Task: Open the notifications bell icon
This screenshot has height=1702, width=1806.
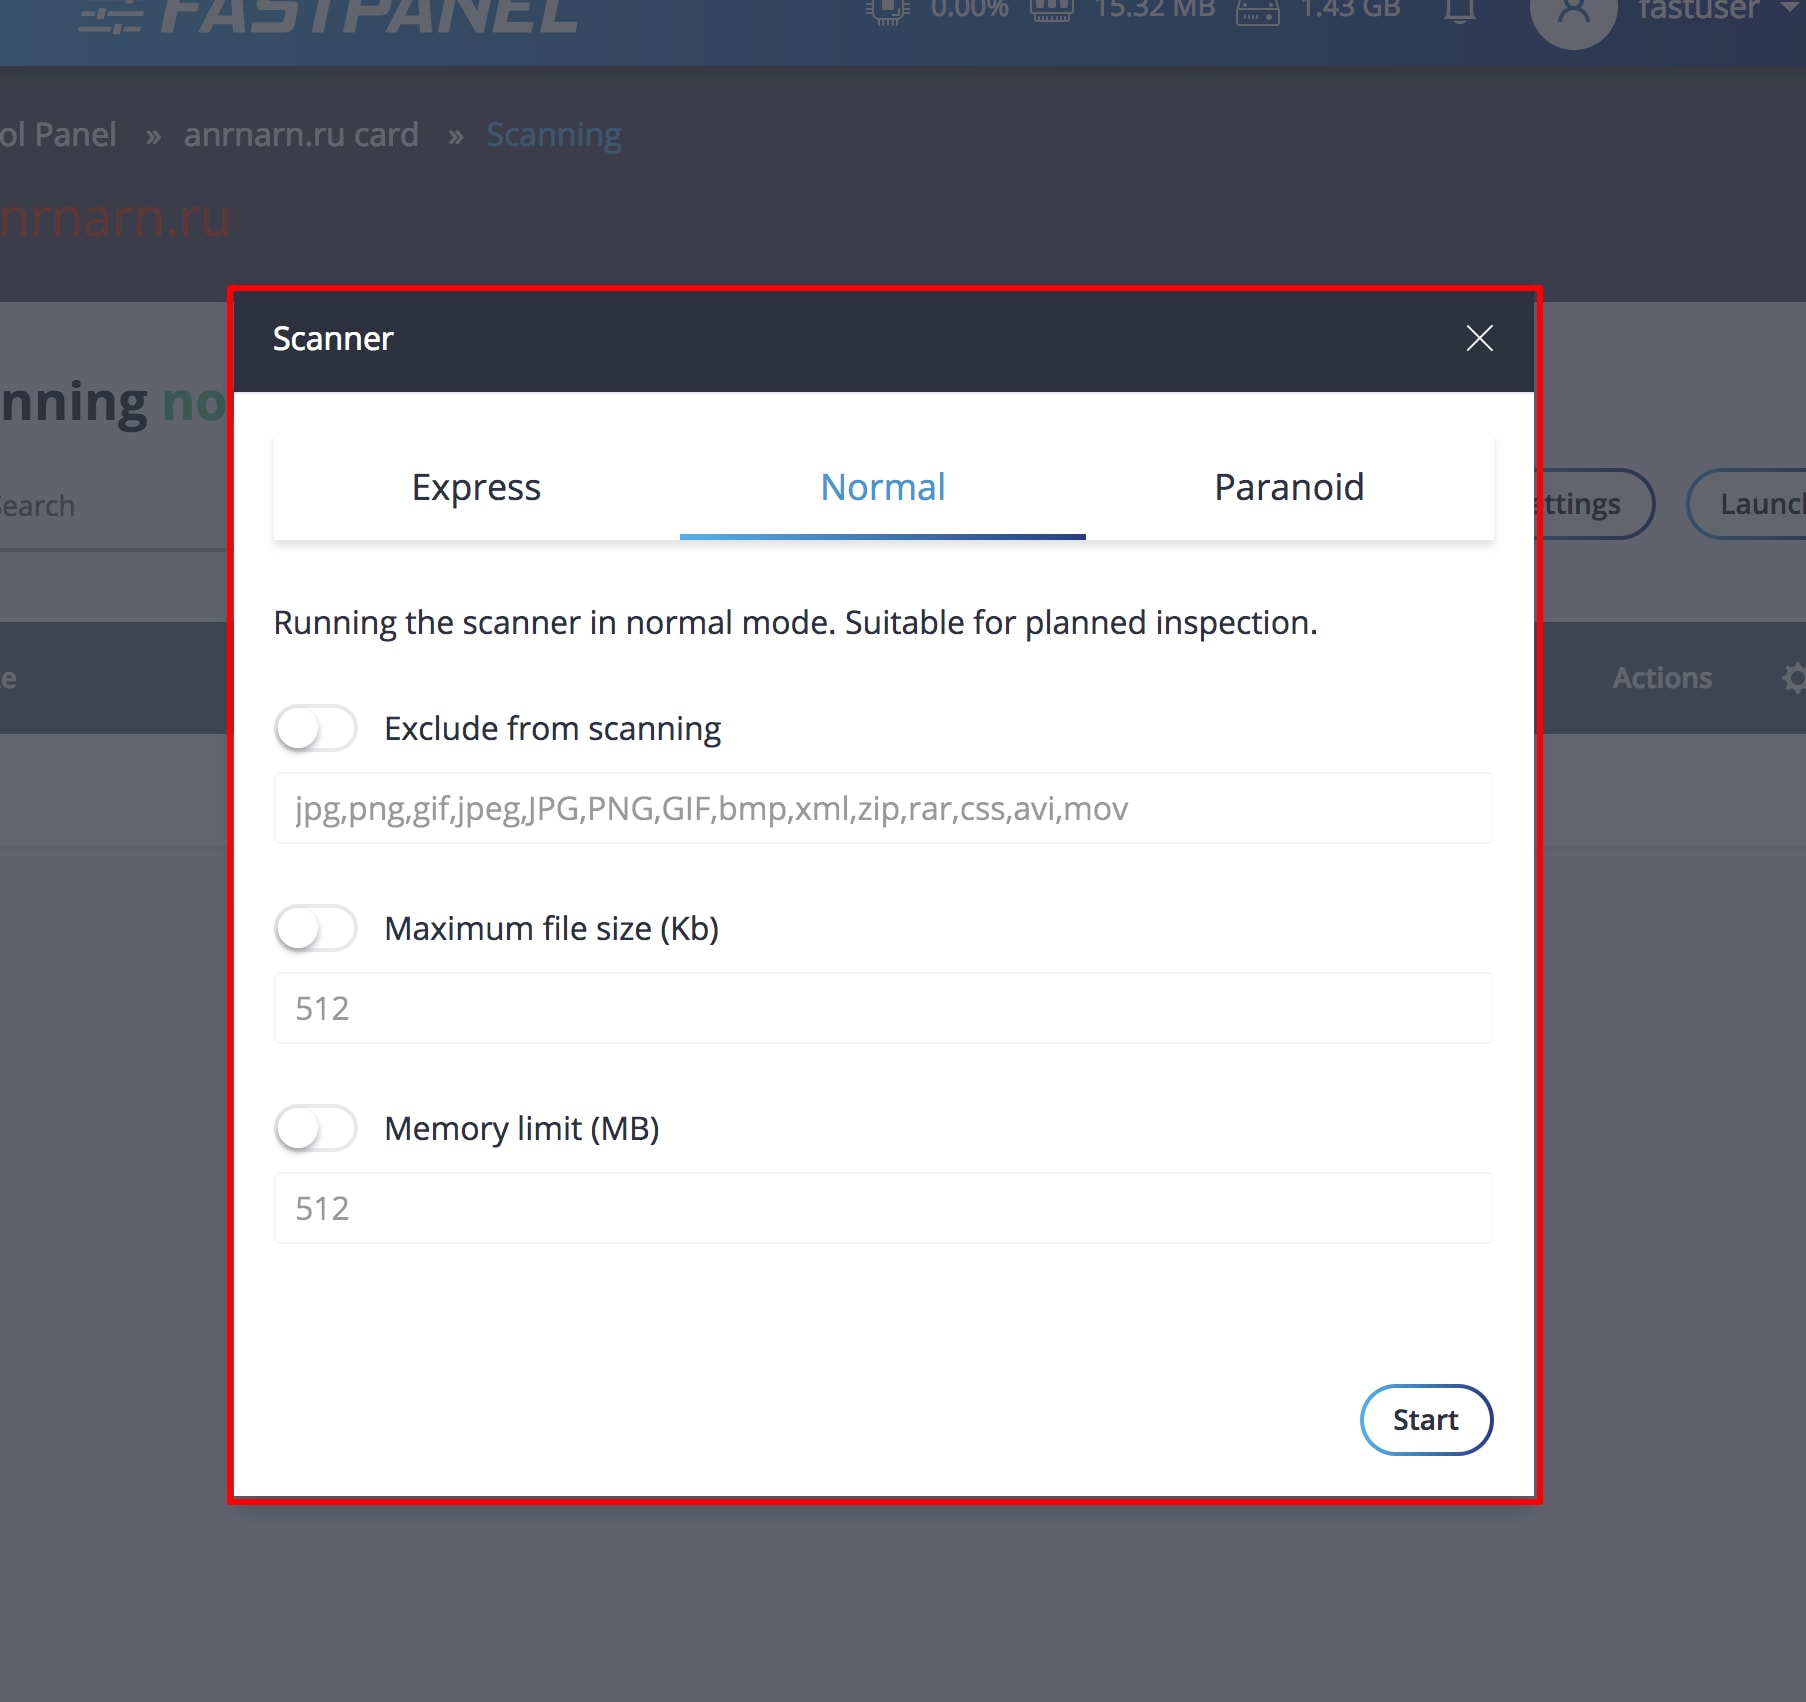Action: [1460, 12]
